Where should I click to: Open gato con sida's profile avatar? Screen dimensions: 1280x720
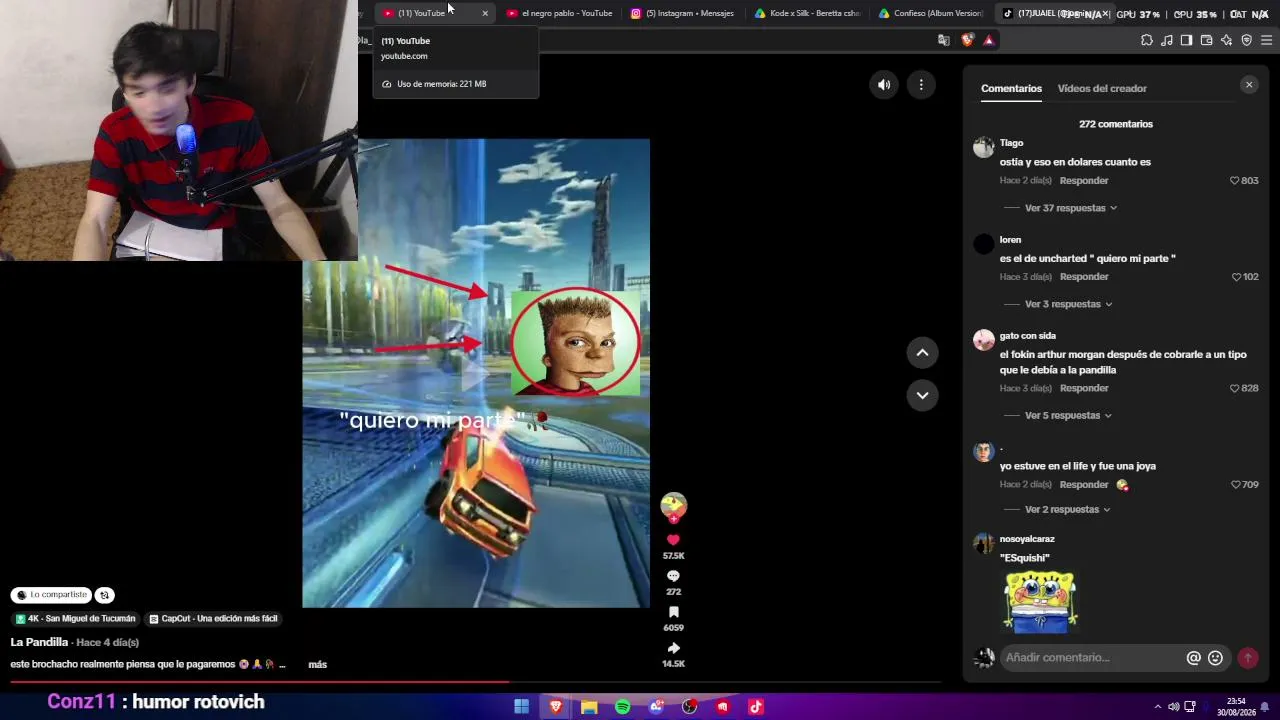984,340
